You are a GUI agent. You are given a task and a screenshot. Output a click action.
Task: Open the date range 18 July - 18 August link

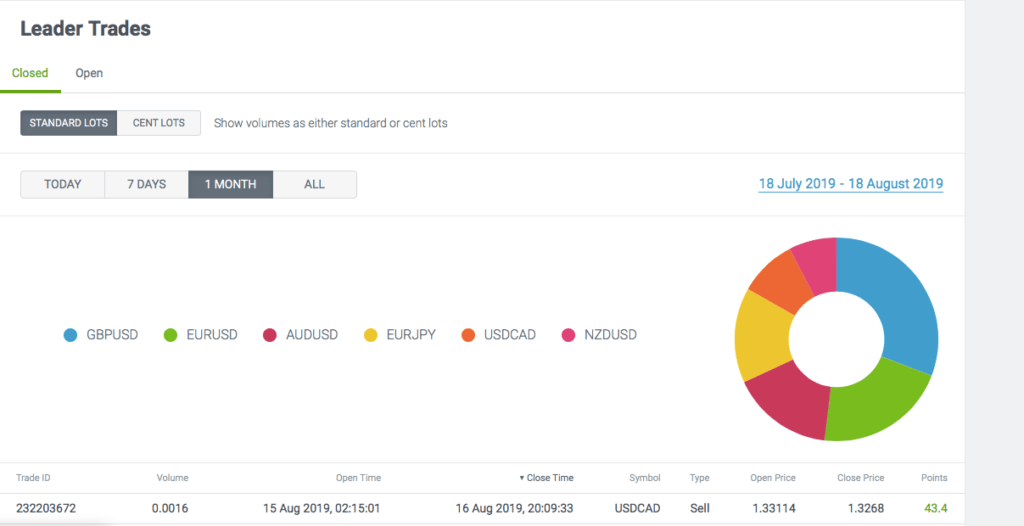pos(850,184)
